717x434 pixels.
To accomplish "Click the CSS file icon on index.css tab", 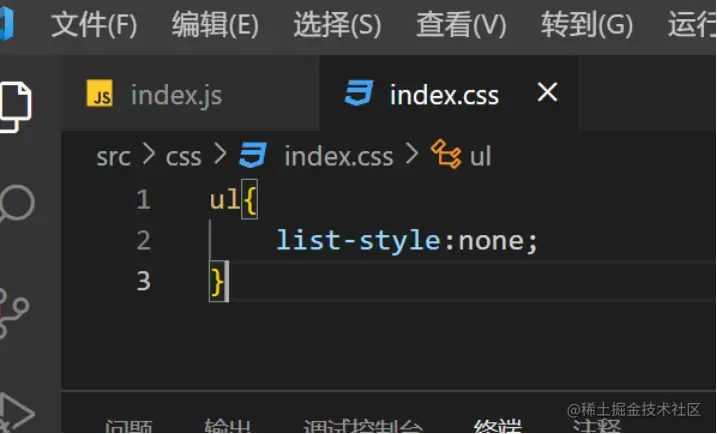I will (x=358, y=95).
